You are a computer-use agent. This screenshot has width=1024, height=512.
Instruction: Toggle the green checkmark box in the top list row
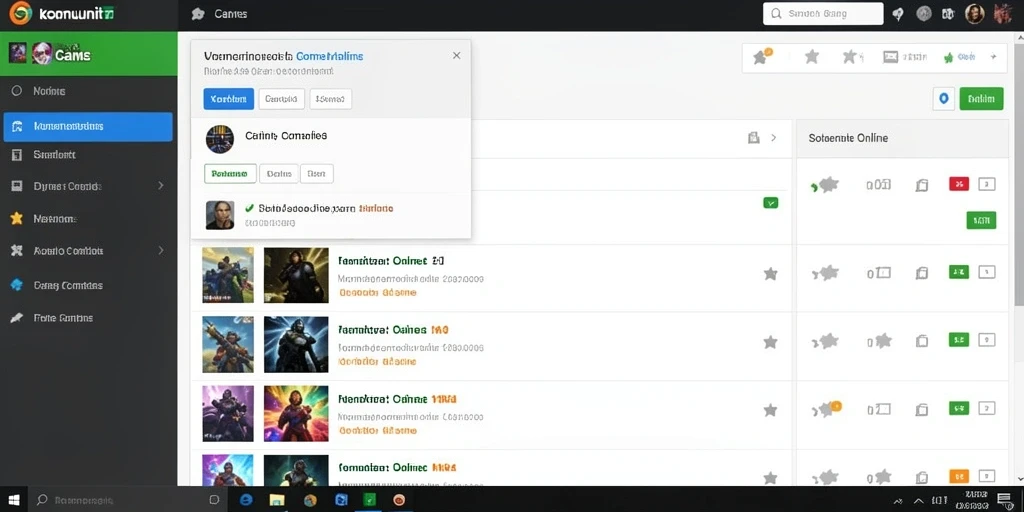tap(771, 203)
